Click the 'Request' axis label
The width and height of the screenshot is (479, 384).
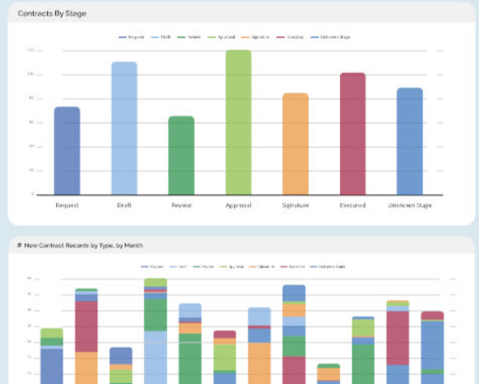[x=67, y=205]
